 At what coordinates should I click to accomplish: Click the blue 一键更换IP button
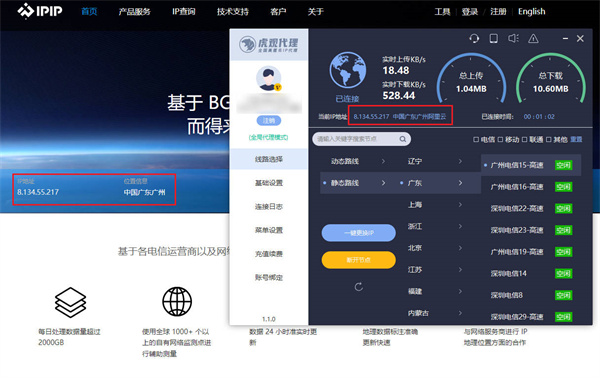(x=359, y=233)
